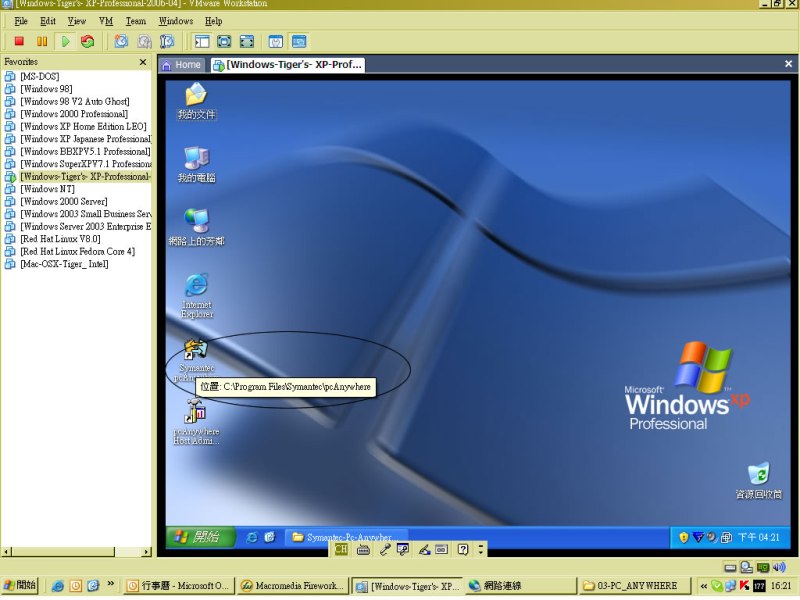Close the current VM tab
This screenshot has height=600, width=800.
pyautogui.click(x=788, y=64)
